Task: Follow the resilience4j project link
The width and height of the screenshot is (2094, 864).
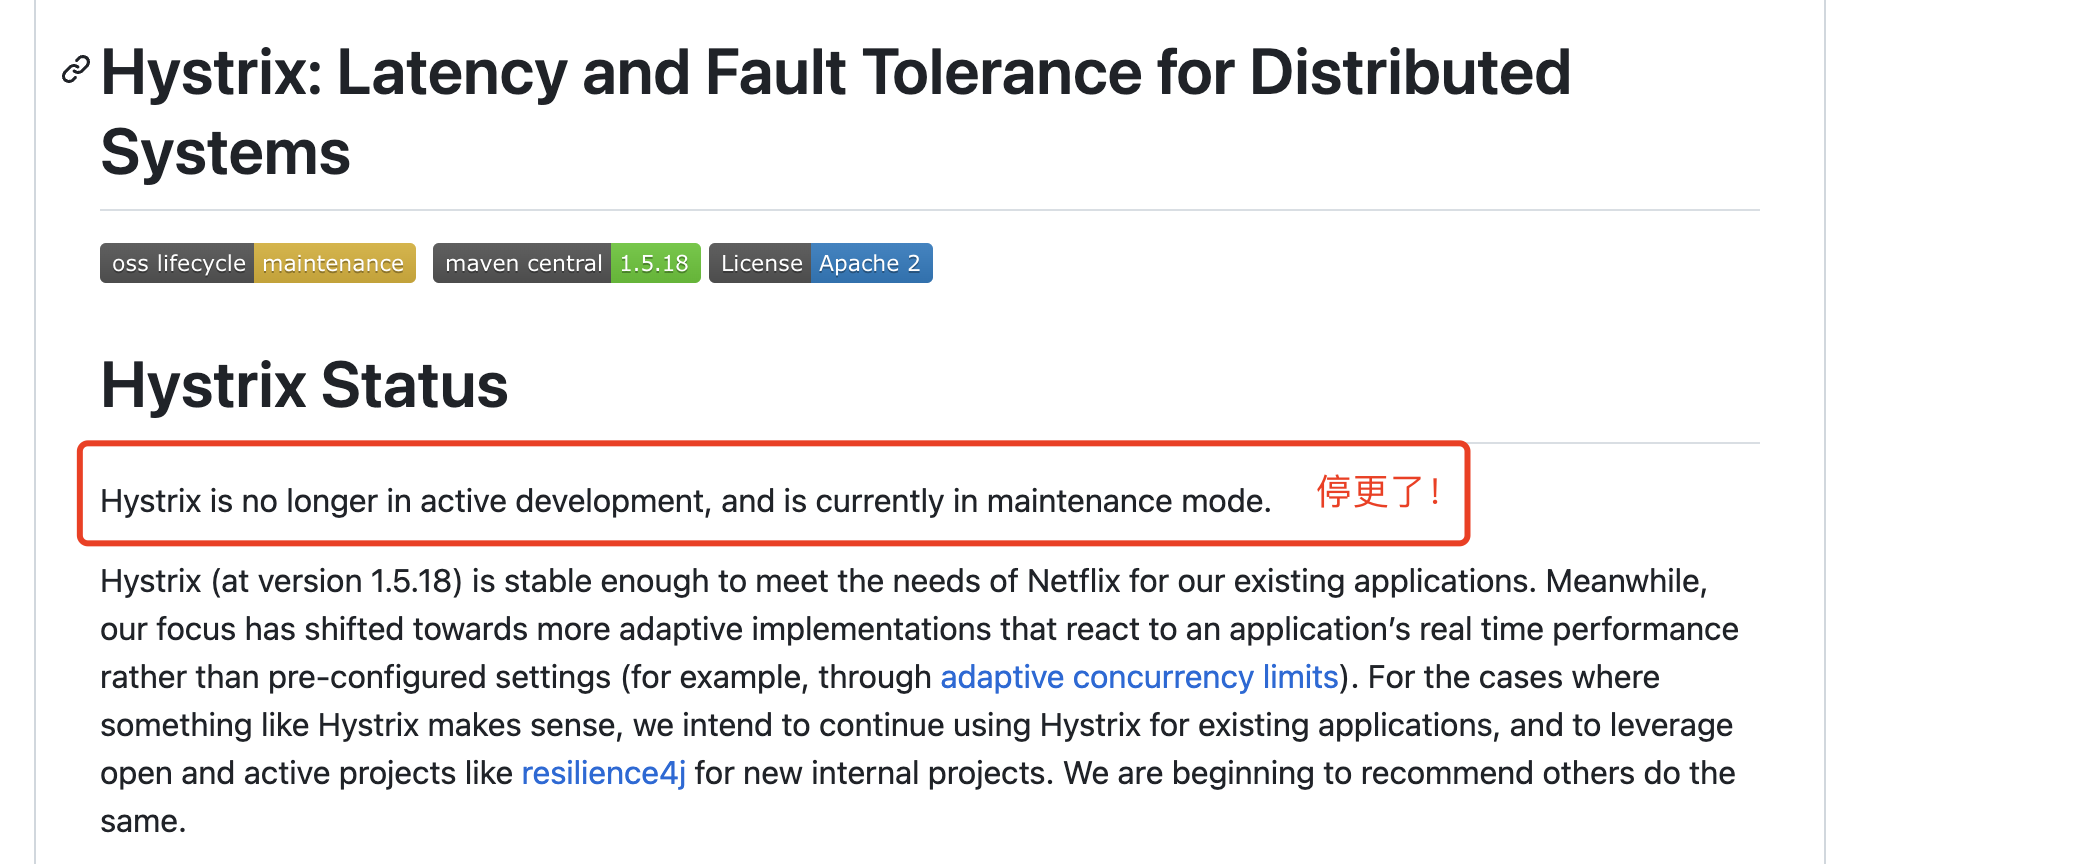Action: click(x=603, y=773)
